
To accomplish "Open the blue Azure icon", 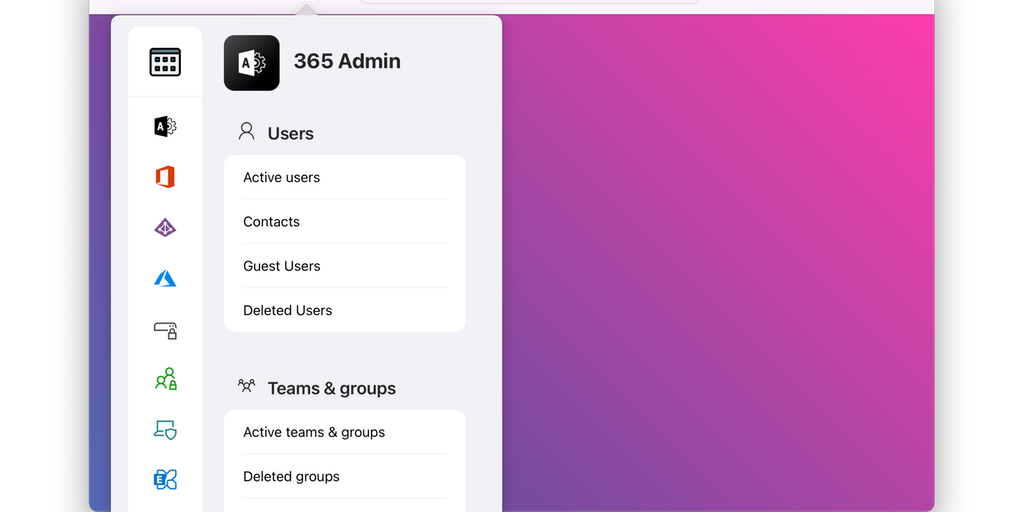I will tap(165, 279).
